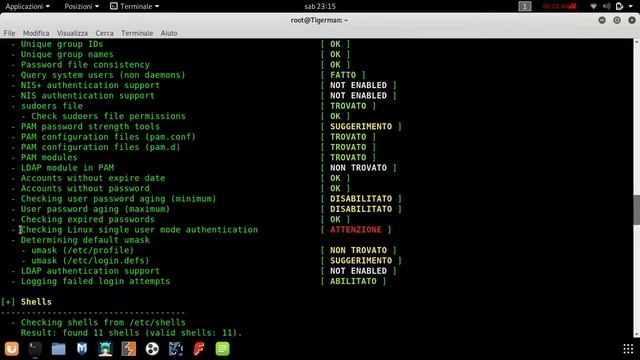Open the Applicazioni menu
Screen dimensions: 640x360
27,6
